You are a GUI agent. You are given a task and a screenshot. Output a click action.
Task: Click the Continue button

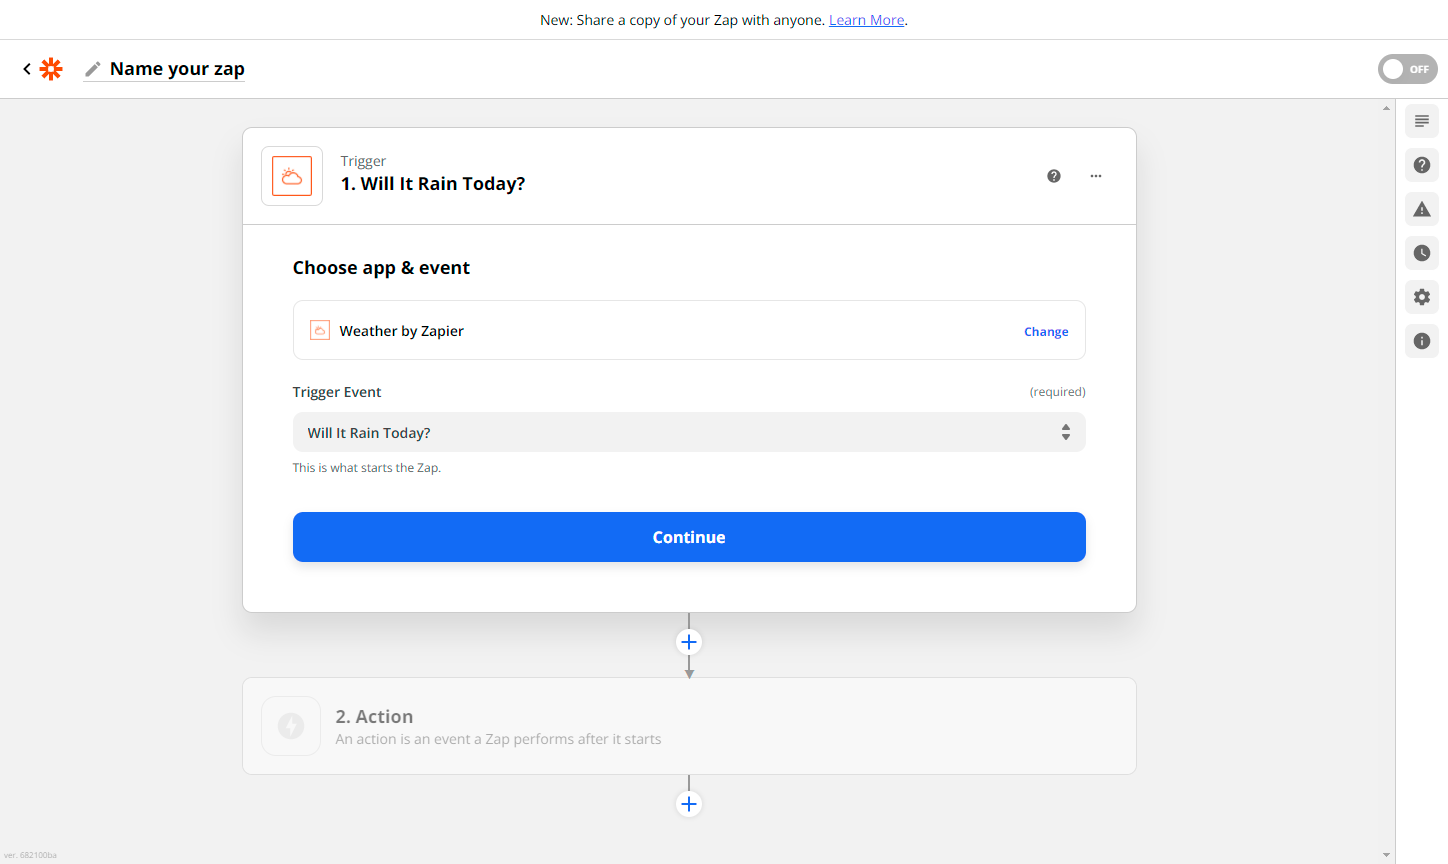[688, 537]
